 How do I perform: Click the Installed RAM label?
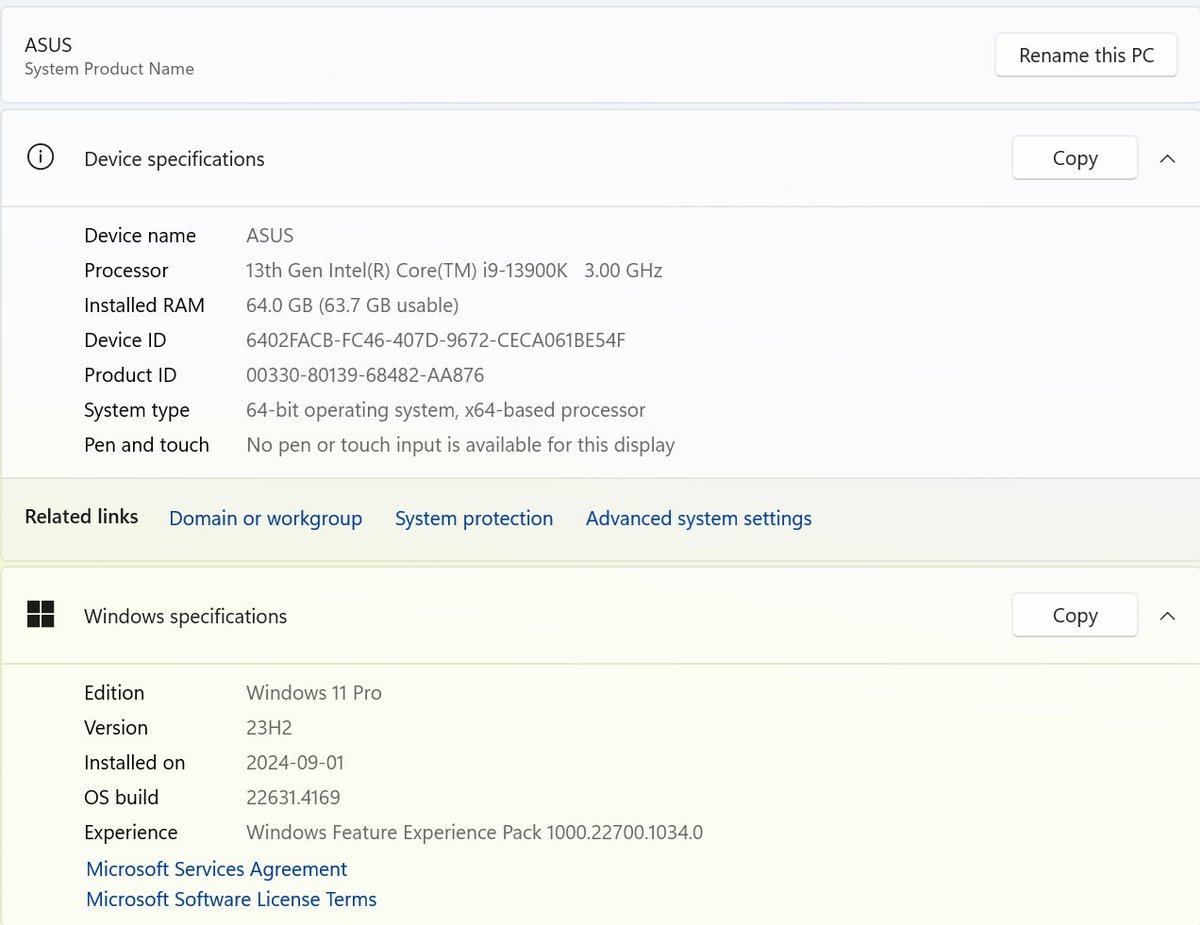click(x=144, y=305)
